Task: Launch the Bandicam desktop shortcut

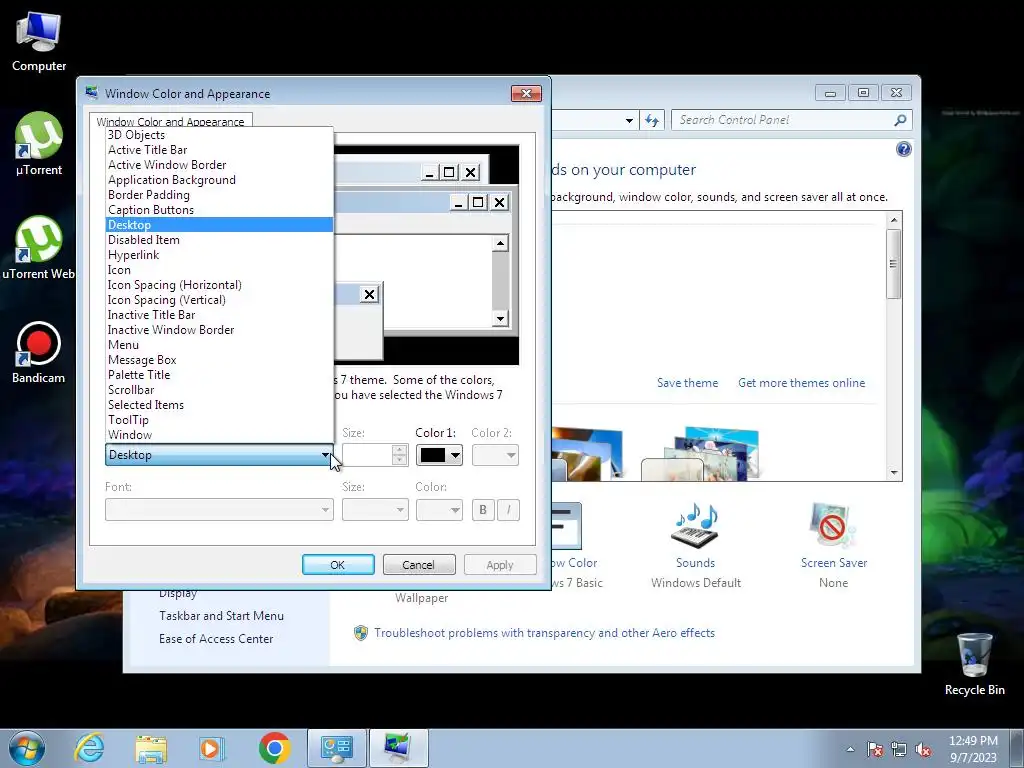Action: [39, 353]
